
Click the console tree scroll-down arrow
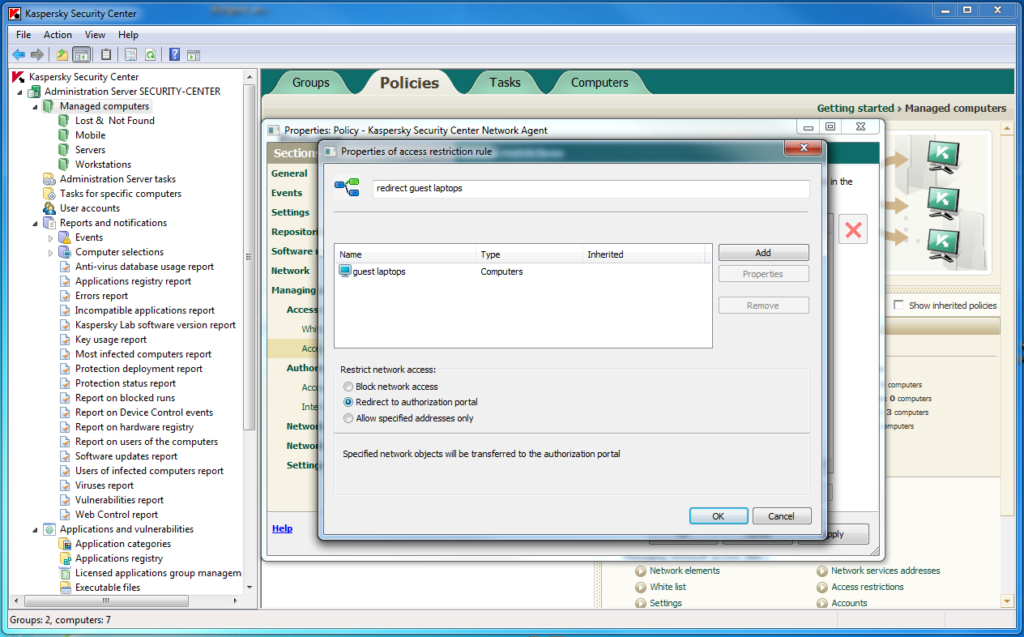click(249, 587)
